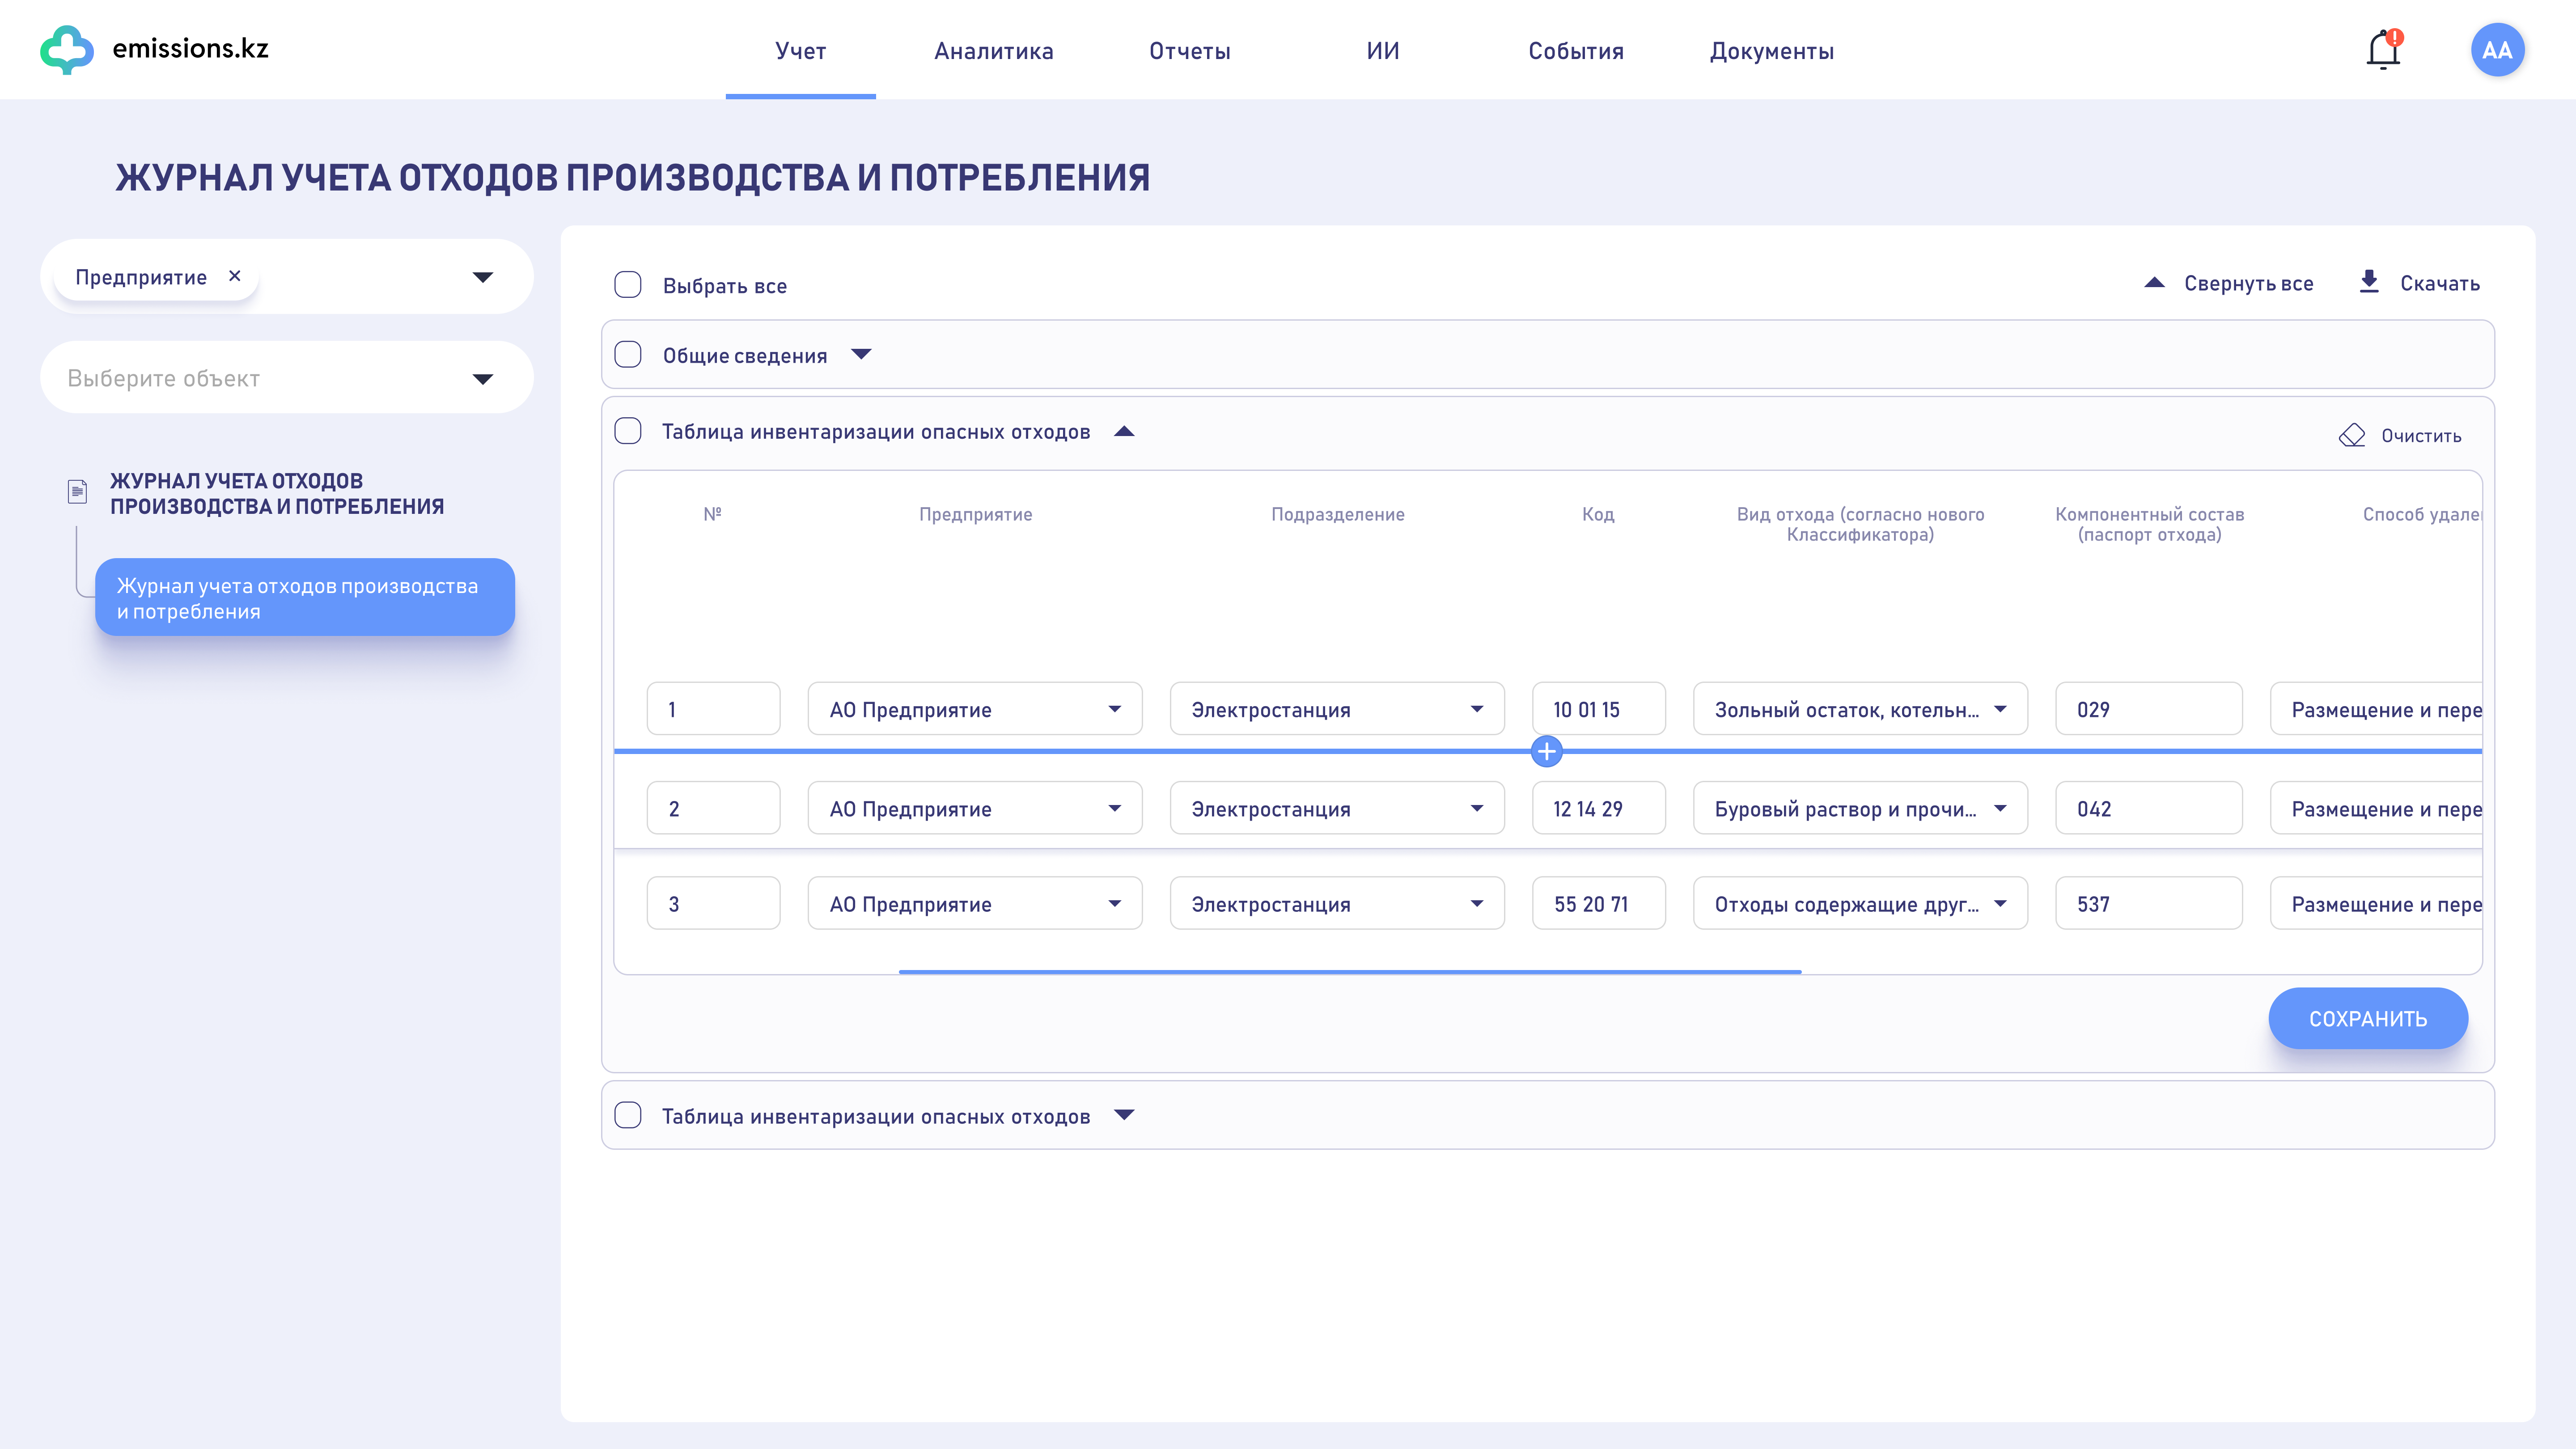Check the Выбрать все checkbox
This screenshot has width=2576, height=1449.
click(x=627, y=285)
